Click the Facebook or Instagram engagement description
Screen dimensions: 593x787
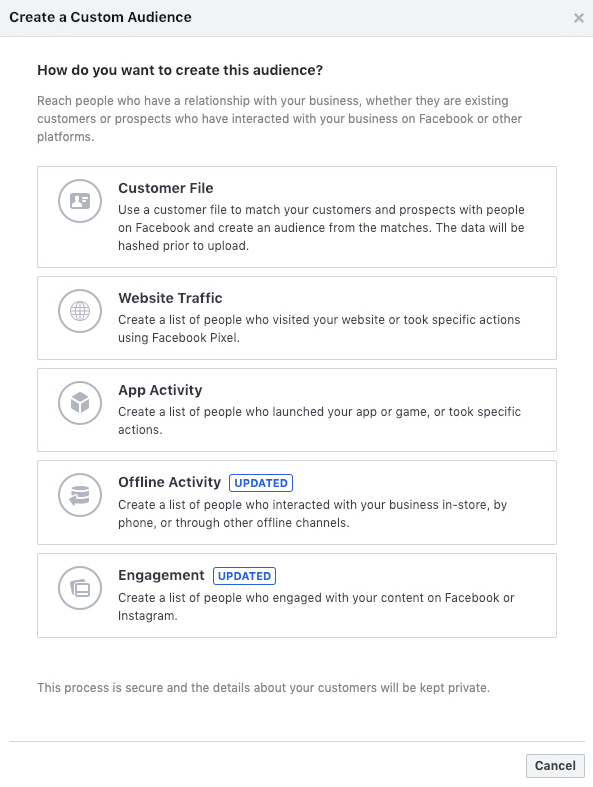pyautogui.click(x=316, y=606)
